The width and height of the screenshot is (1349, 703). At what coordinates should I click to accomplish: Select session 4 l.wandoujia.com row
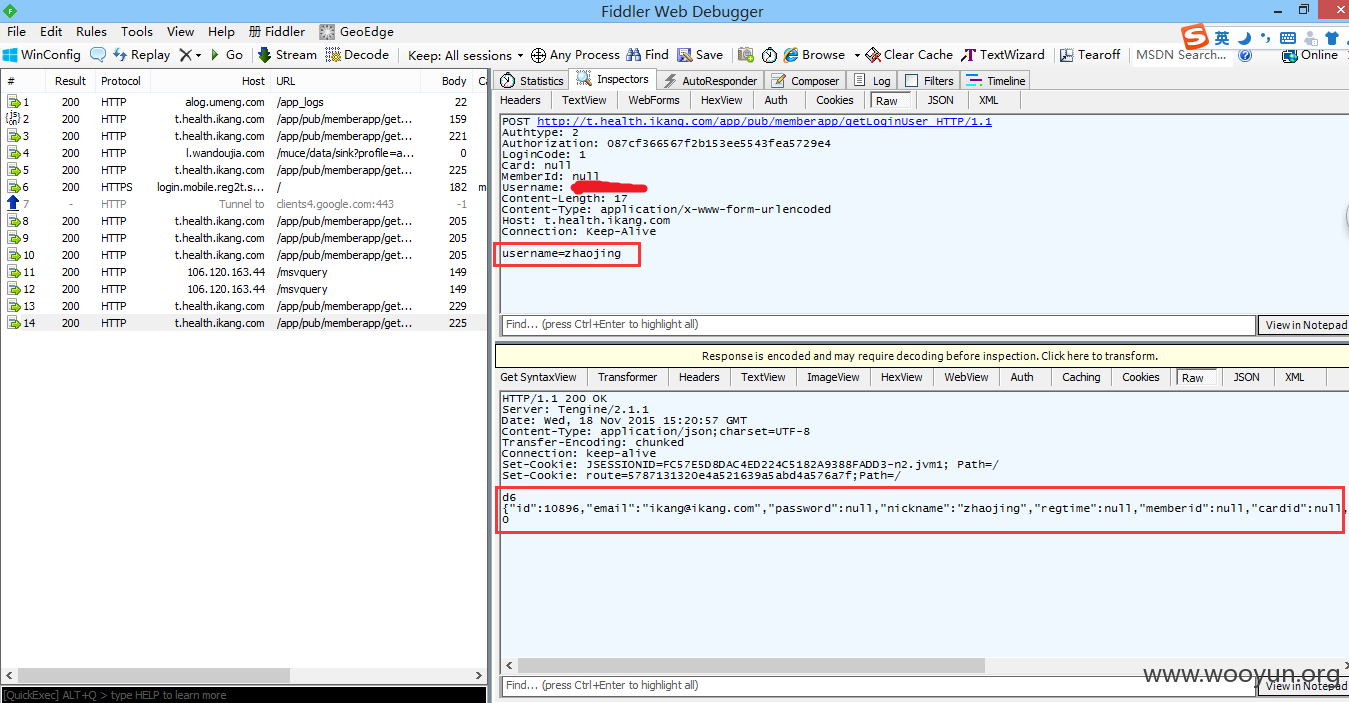click(244, 153)
